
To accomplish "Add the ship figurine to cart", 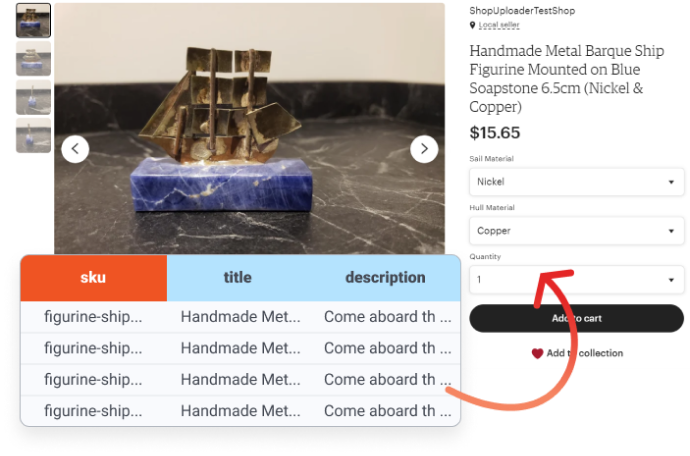I will tap(576, 318).
